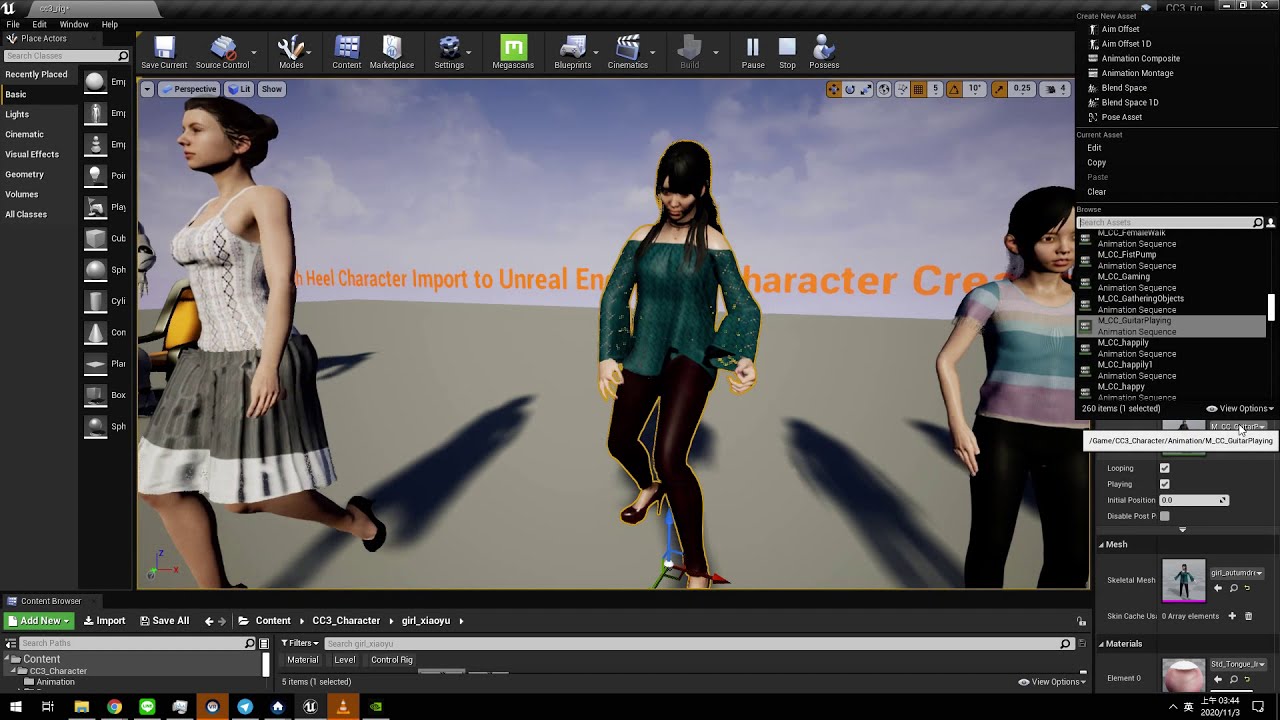Image resolution: width=1280 pixels, height=720 pixels.
Task: Go to CC3_Character breadcrumb folder
Action: pos(346,621)
